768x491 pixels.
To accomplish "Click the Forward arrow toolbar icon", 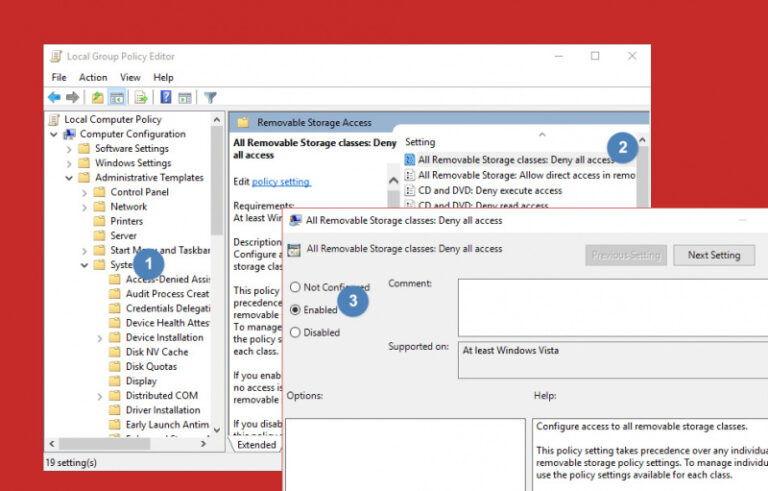I will (x=73, y=97).
